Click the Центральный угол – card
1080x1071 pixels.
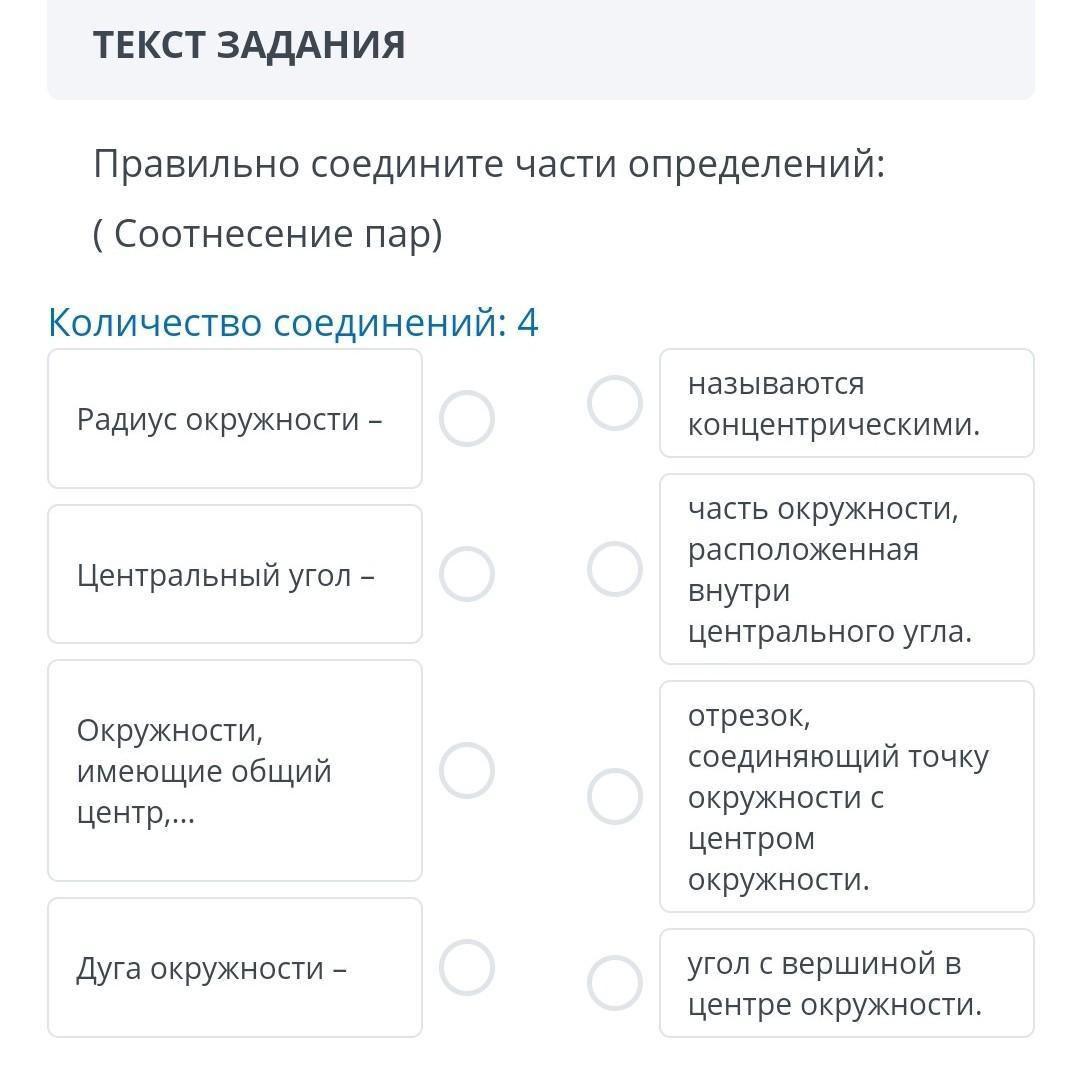coord(235,574)
